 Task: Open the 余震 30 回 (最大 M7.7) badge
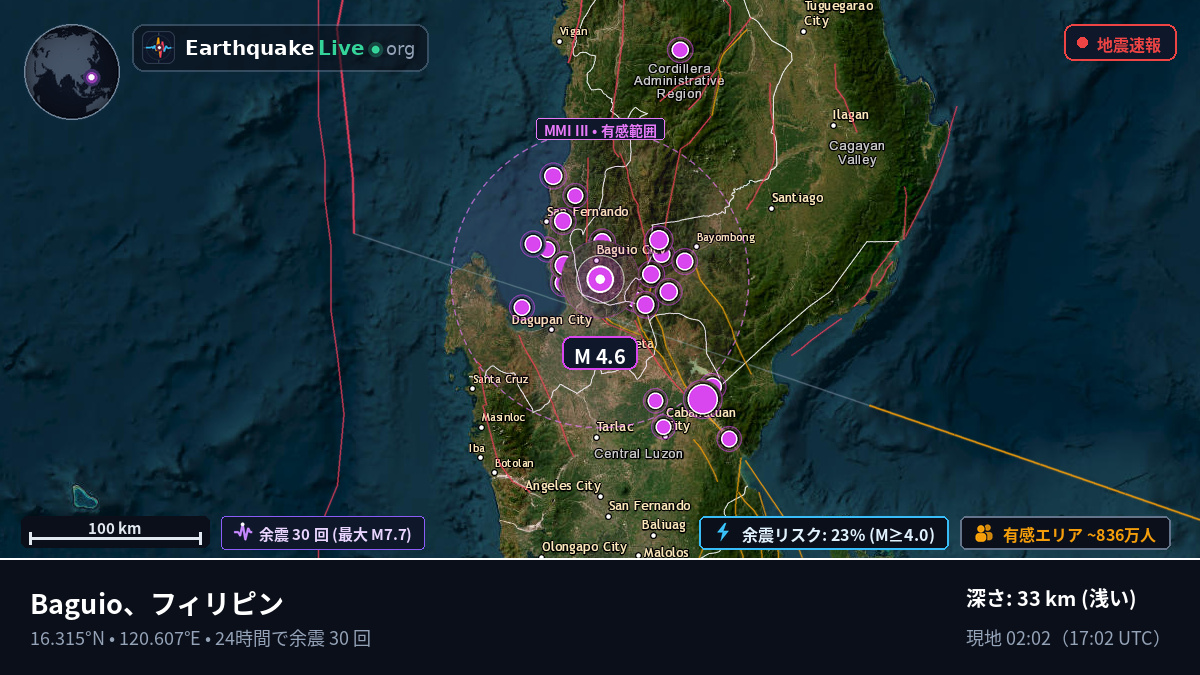coord(323,533)
